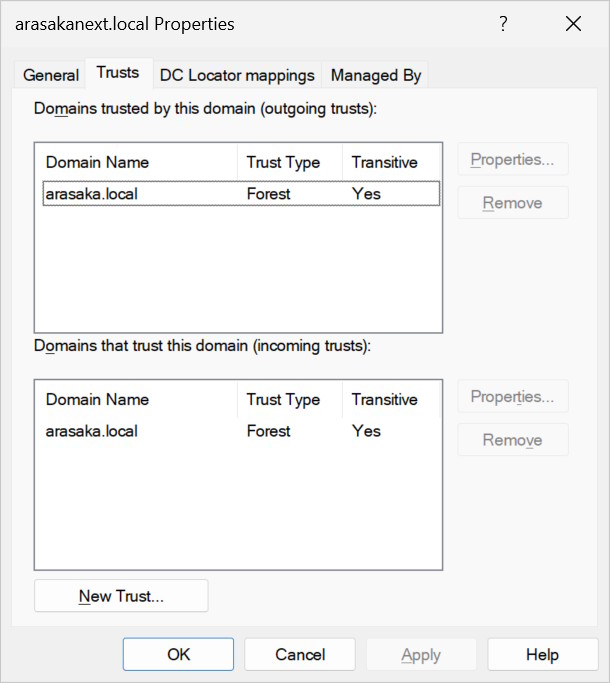Sort incoming trusts by Domain Name header
Image resolution: width=610 pixels, height=683 pixels.
point(97,399)
